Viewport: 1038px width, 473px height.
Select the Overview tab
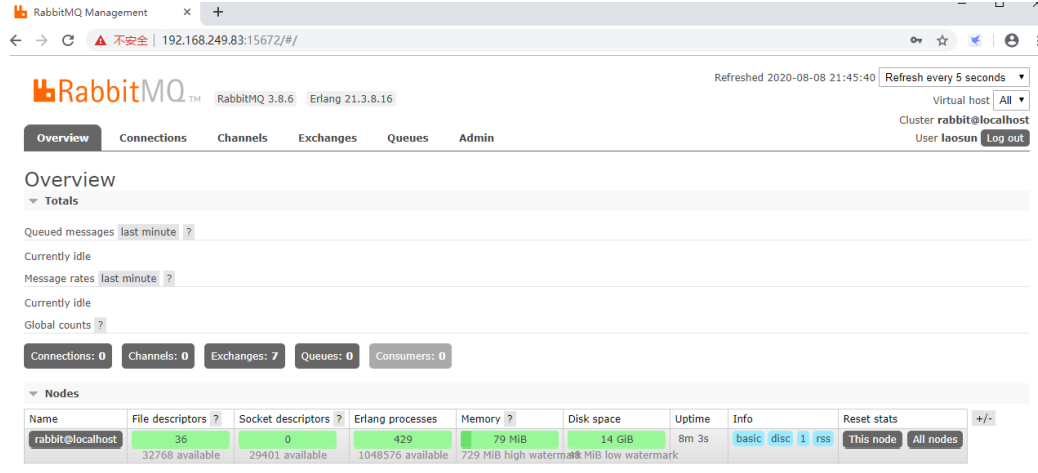(x=63, y=138)
